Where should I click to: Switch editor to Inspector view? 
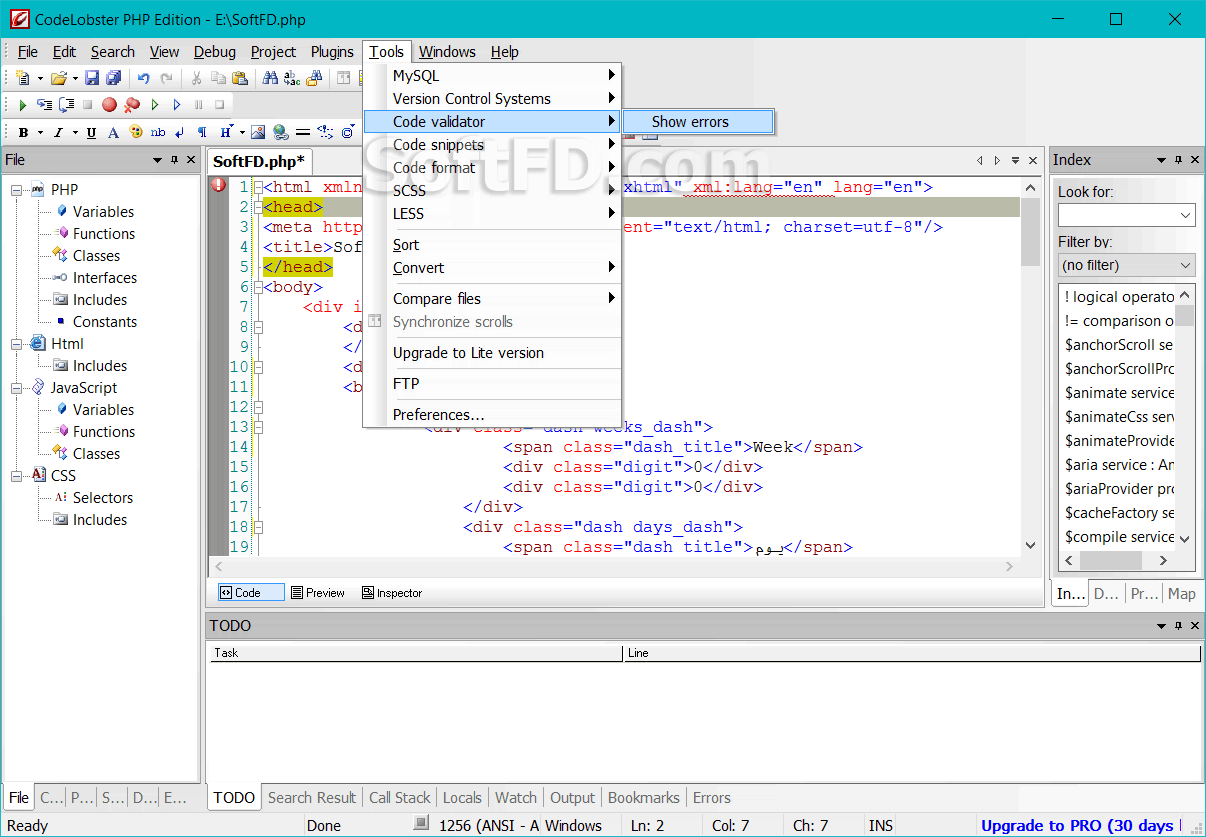click(x=392, y=593)
